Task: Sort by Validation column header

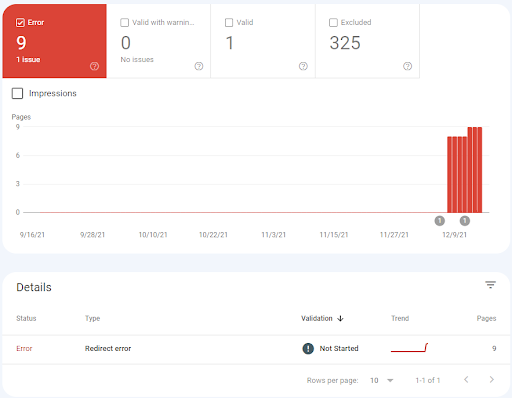Action: point(317,318)
